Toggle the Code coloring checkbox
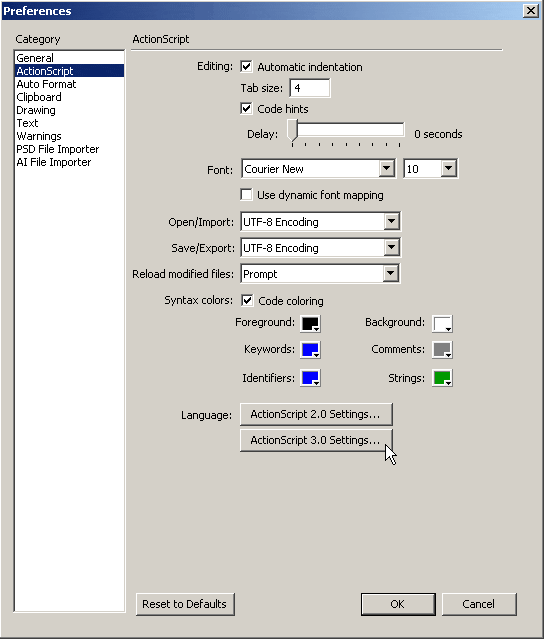544x639 pixels. click(x=247, y=300)
